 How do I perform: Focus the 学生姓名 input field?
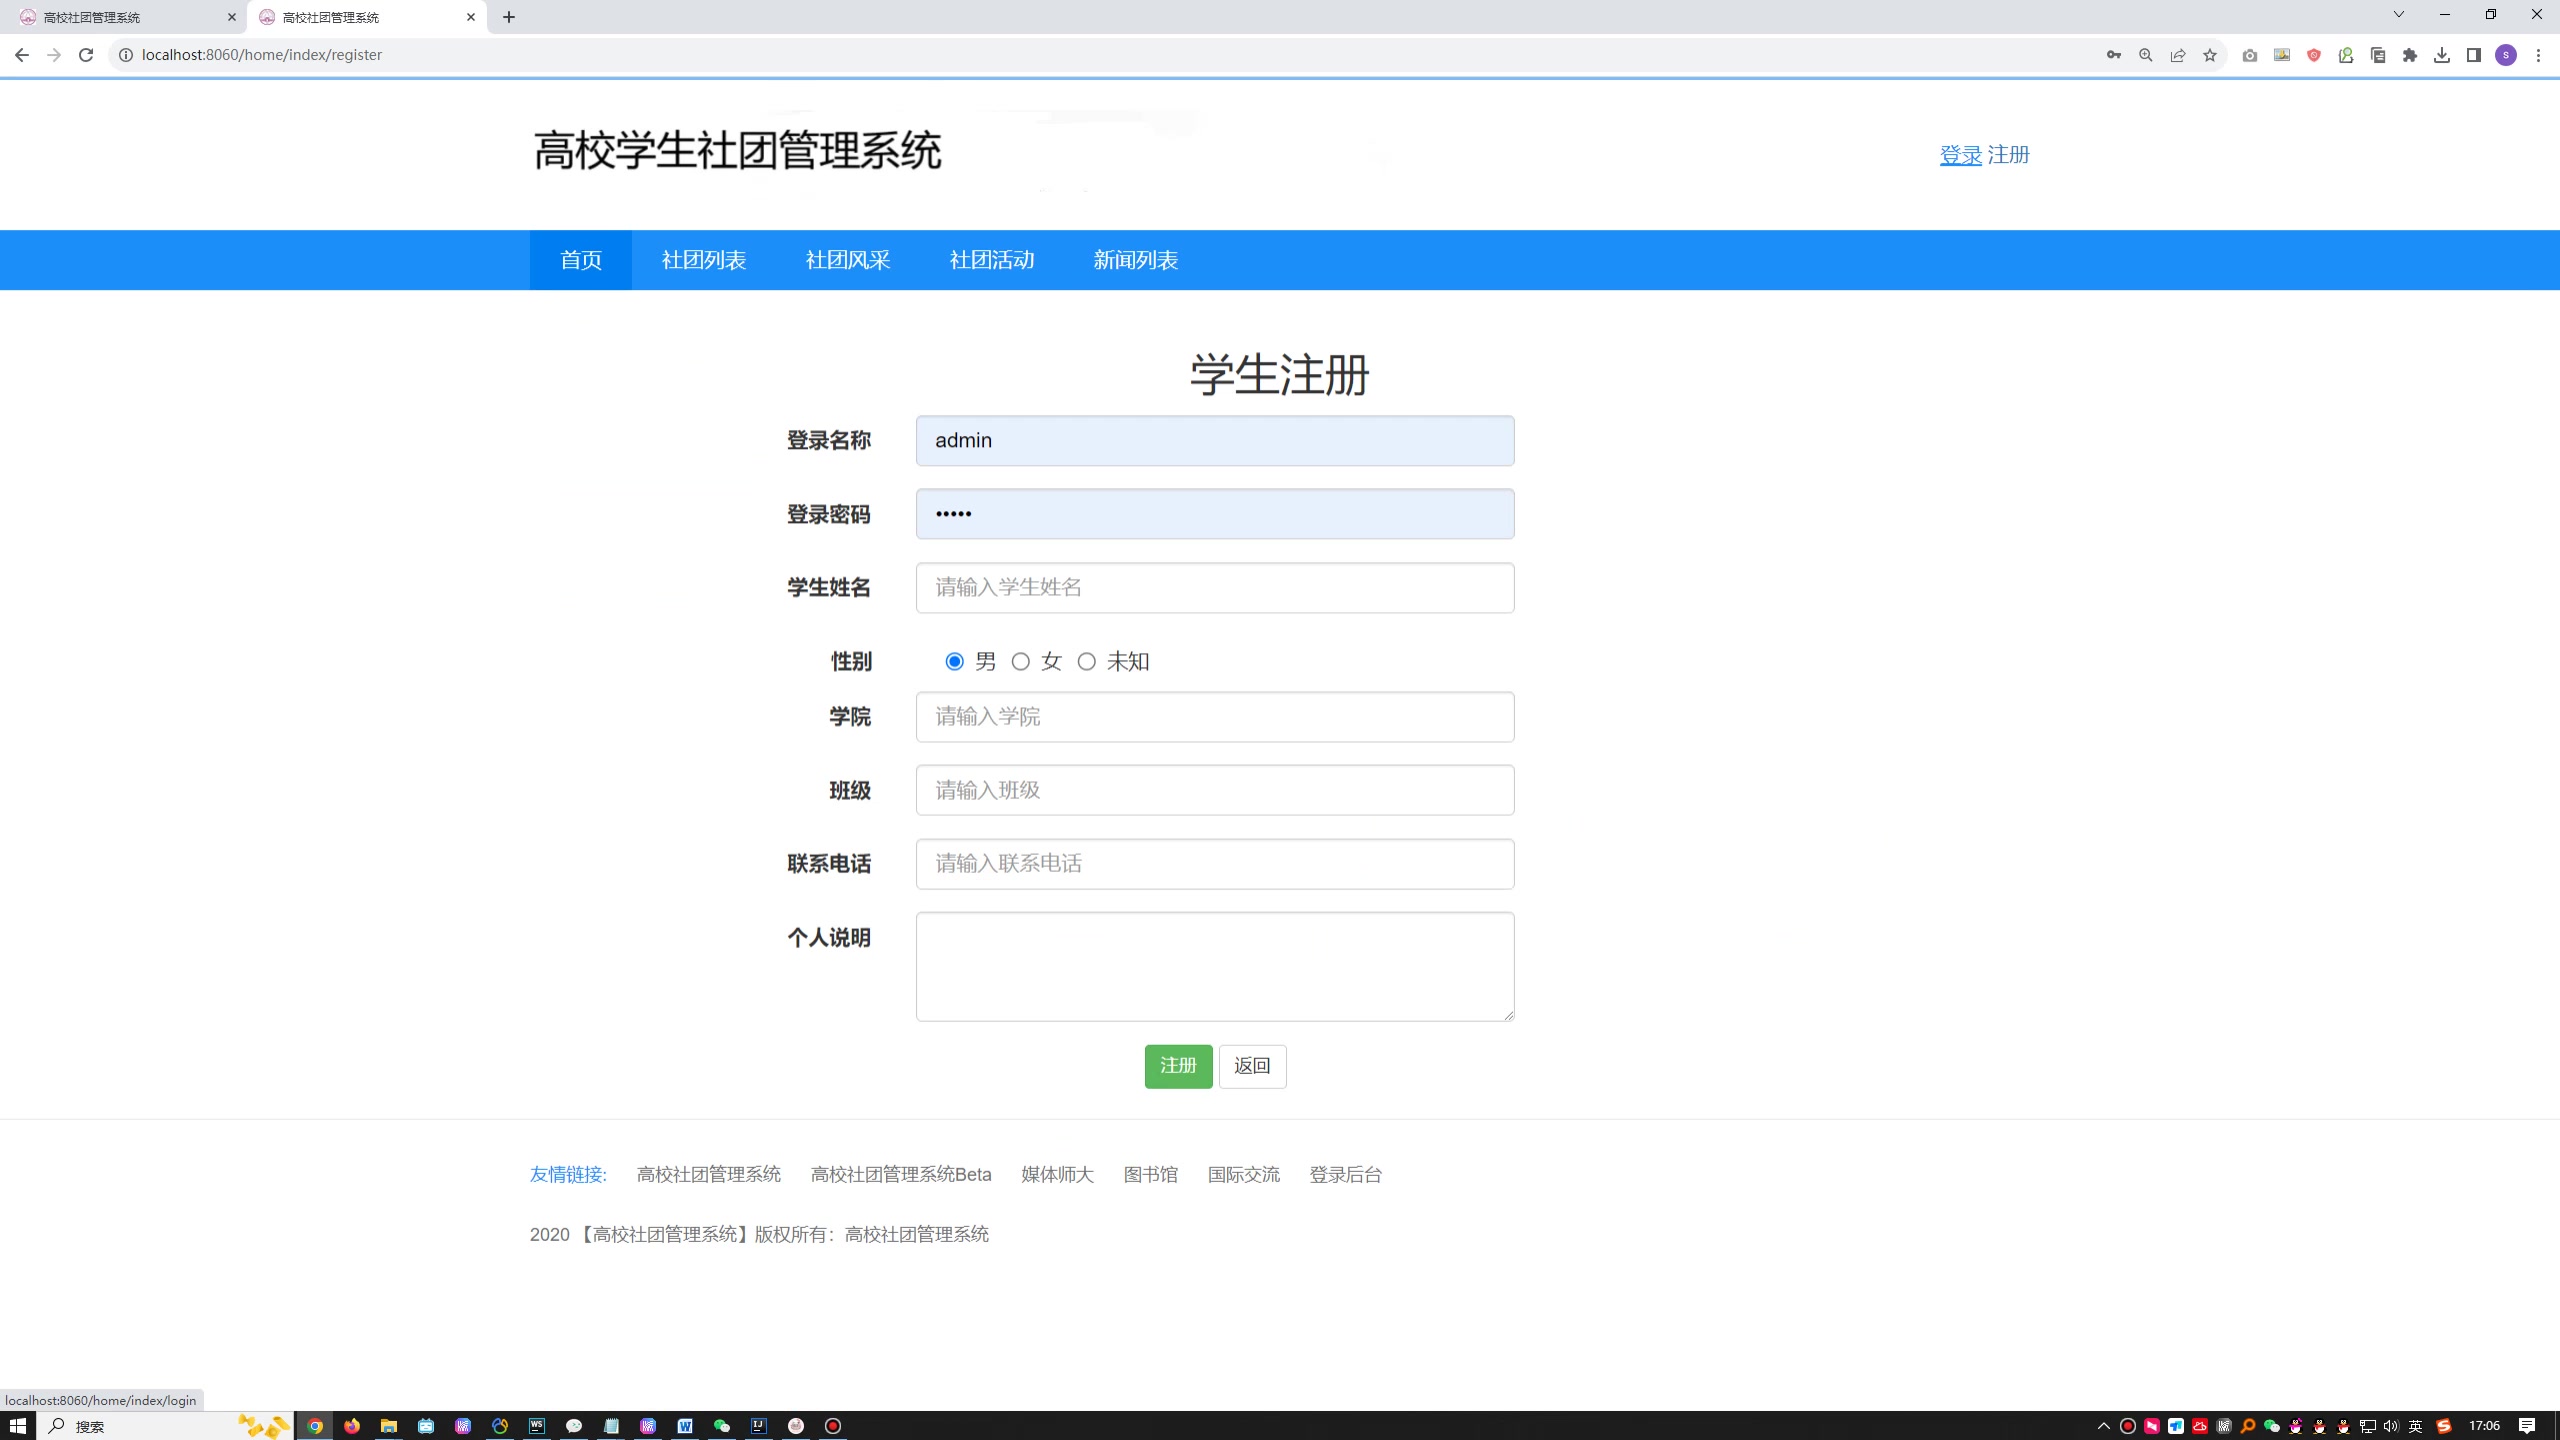(1215, 588)
